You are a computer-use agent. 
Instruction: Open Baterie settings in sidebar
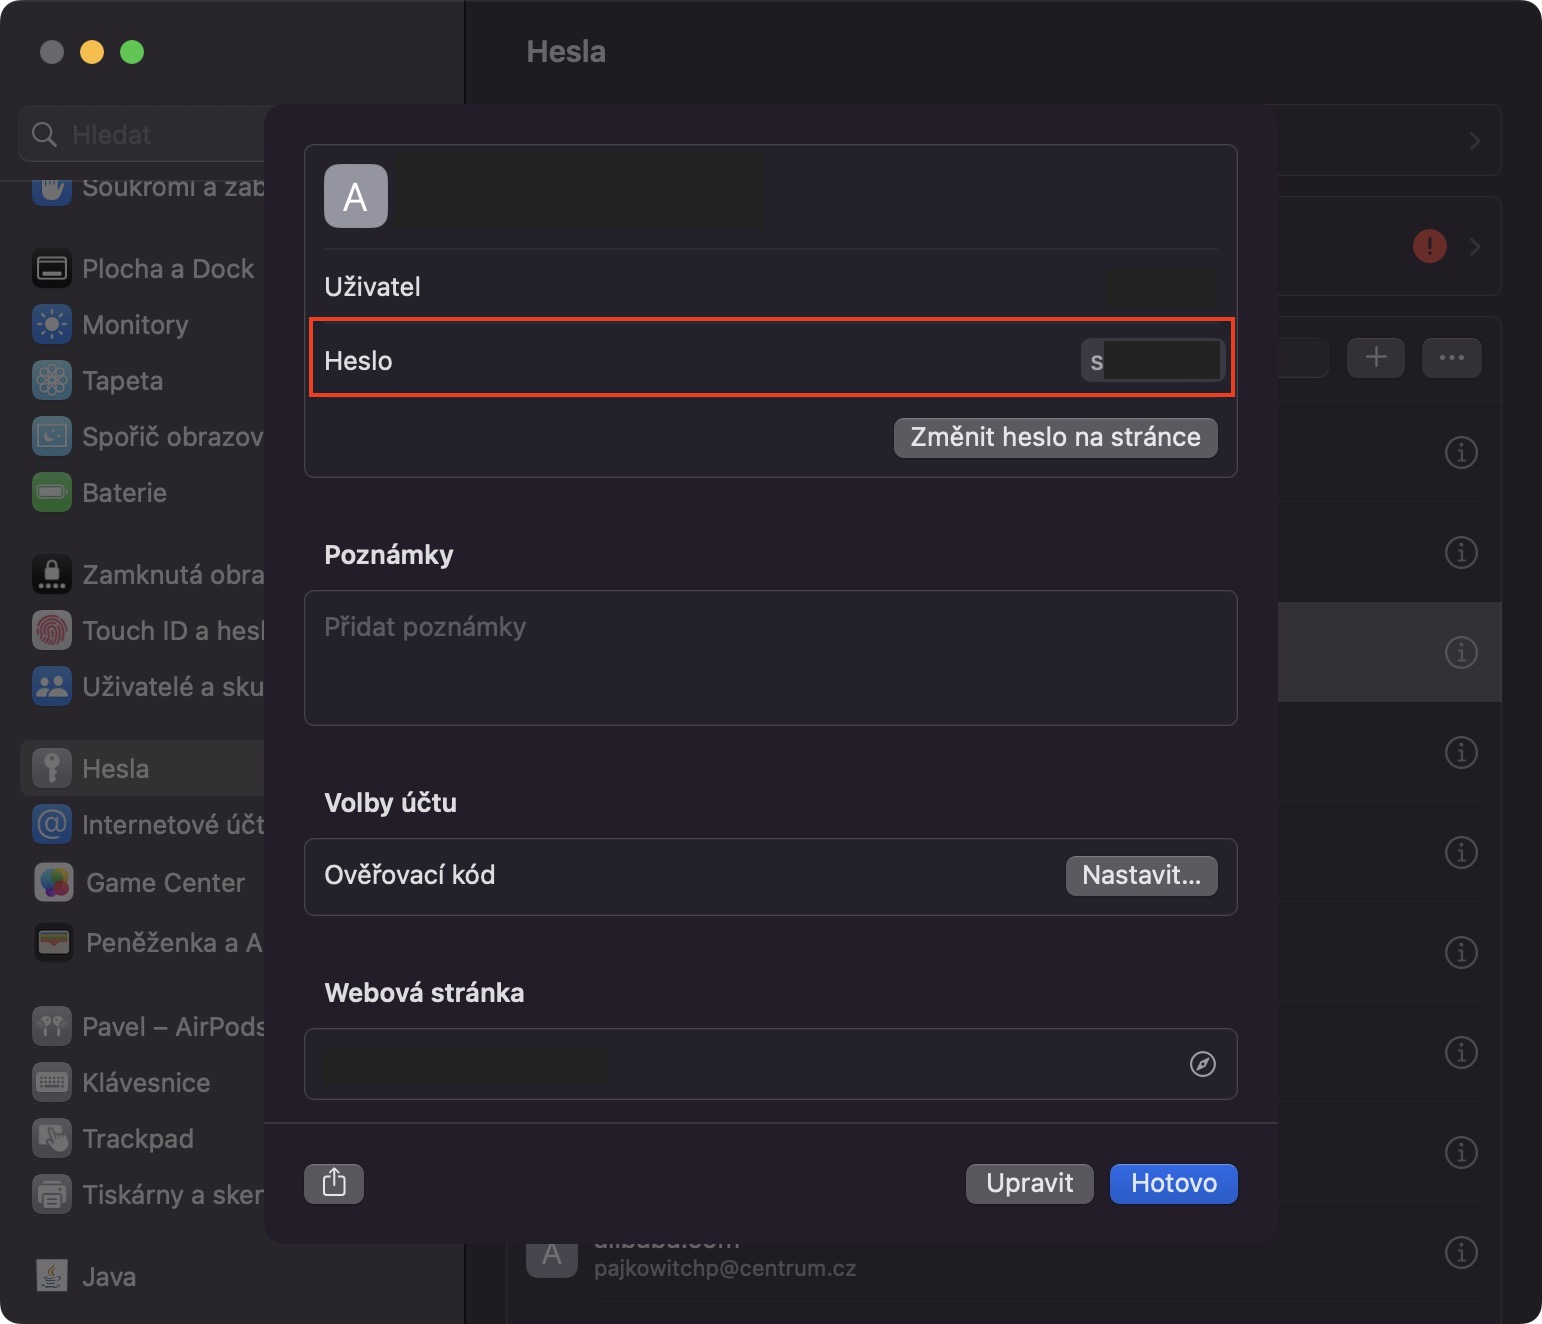point(124,493)
